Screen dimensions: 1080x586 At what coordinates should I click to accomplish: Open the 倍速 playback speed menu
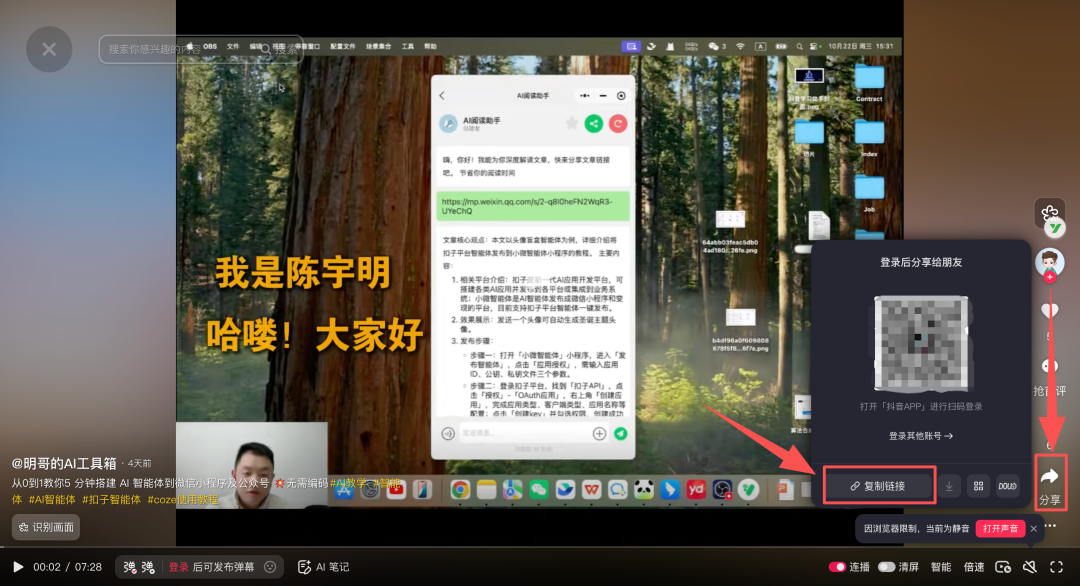coord(974,567)
